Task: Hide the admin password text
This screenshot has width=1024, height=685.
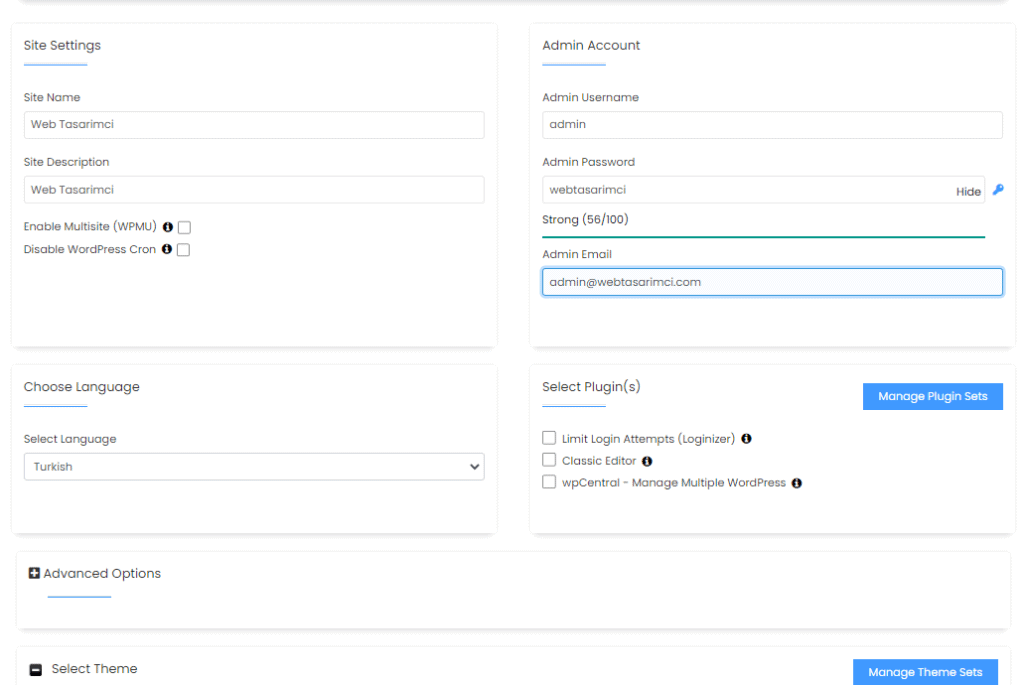Action: (x=968, y=191)
